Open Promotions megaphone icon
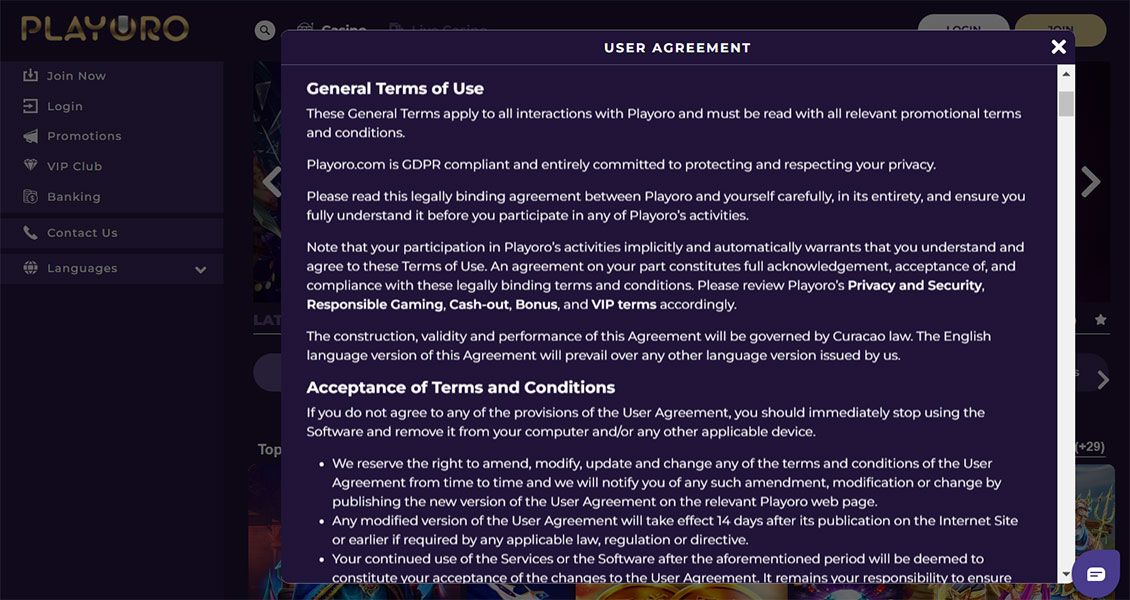The image size is (1130, 600). [x=30, y=136]
